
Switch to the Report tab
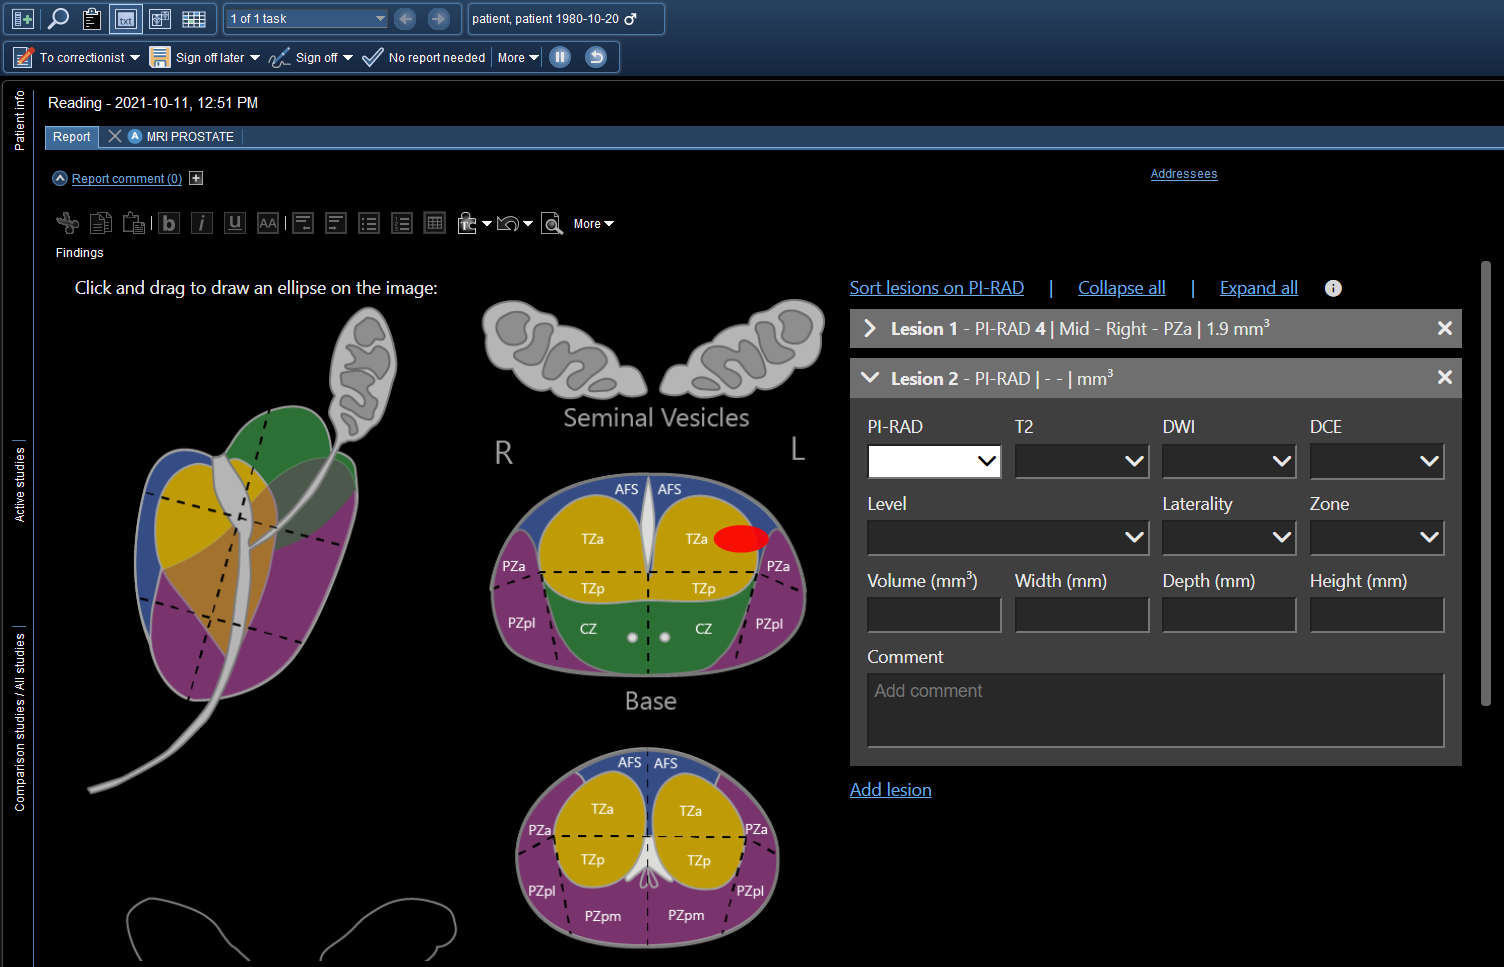tap(71, 137)
